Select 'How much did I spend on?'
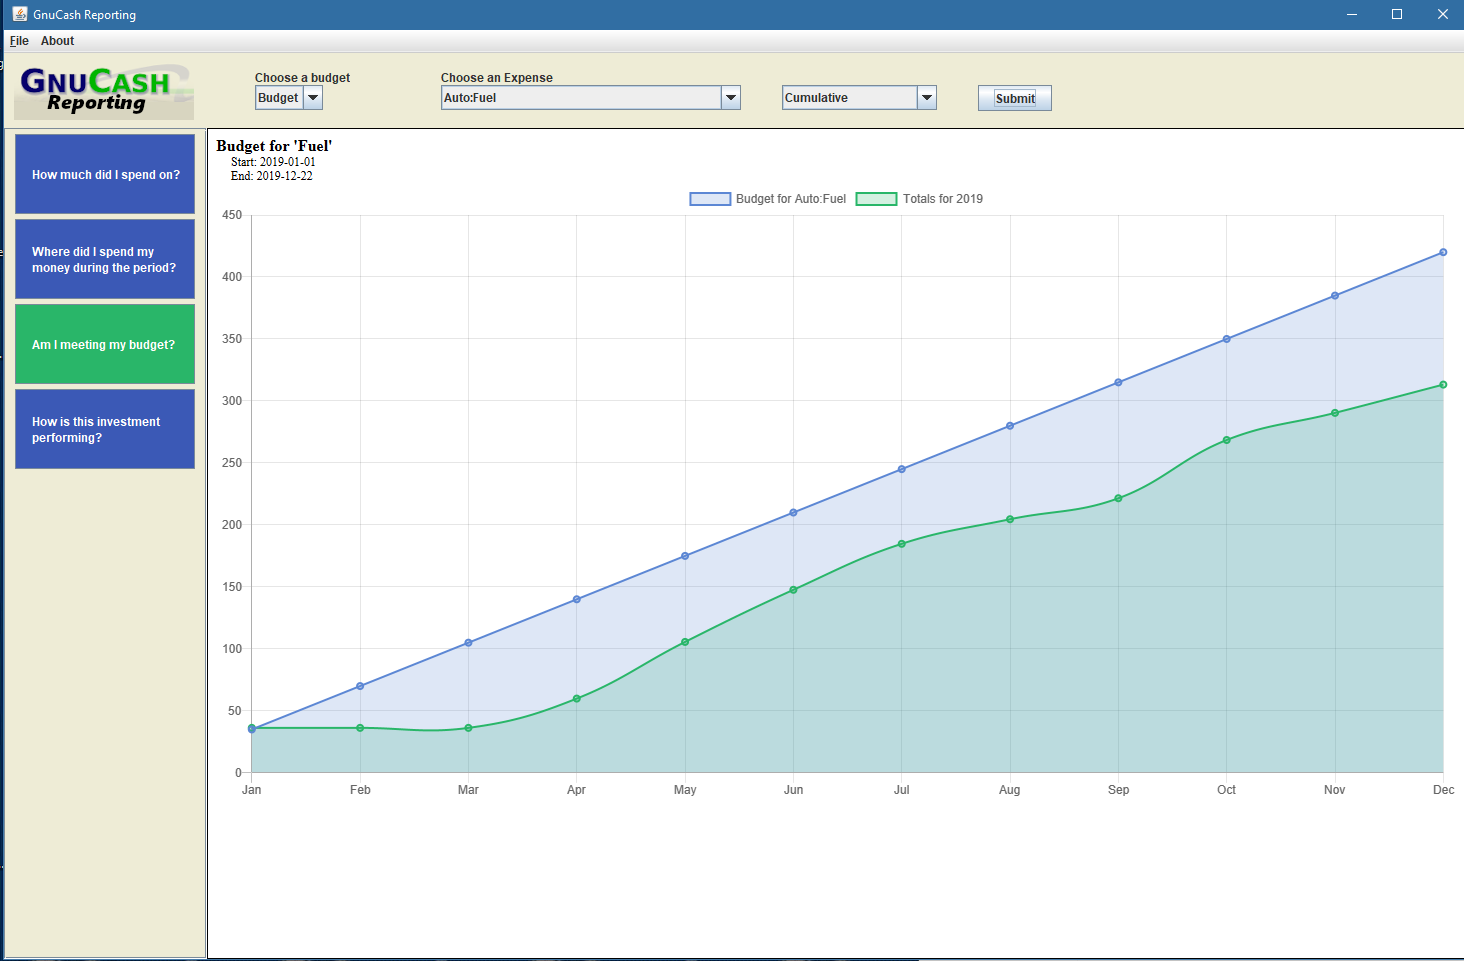 pyautogui.click(x=105, y=174)
